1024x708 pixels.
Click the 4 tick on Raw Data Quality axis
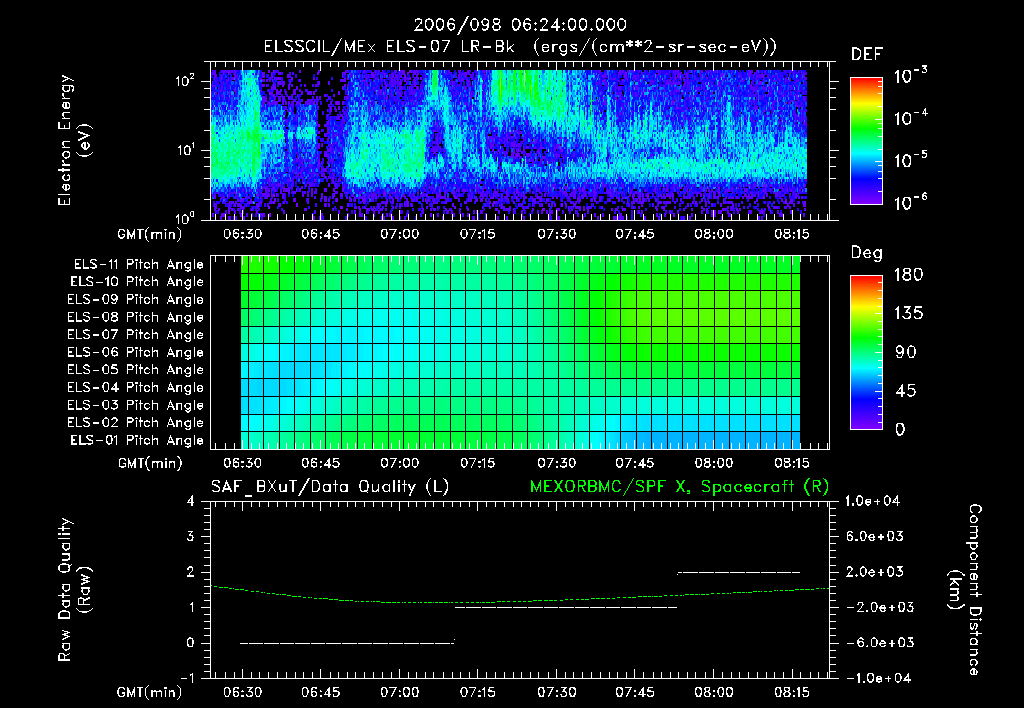tap(191, 501)
